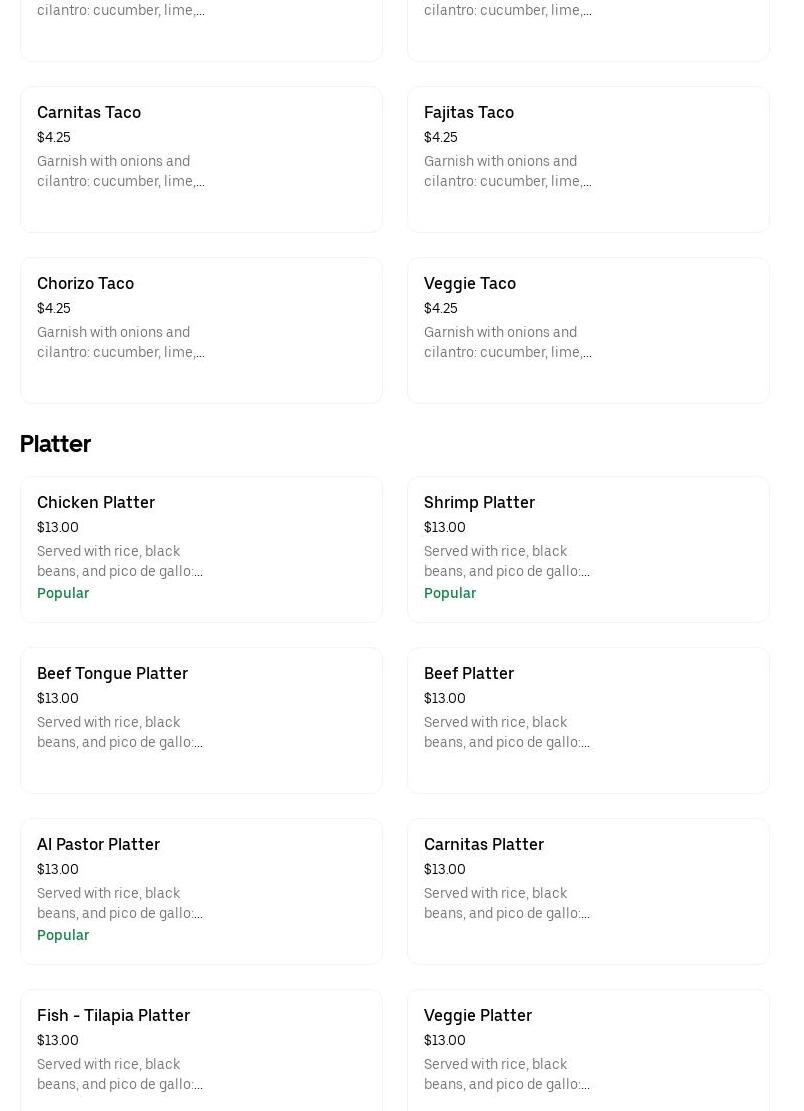Click the Chorizo Taco title
804x1111 pixels.
pos(85,284)
